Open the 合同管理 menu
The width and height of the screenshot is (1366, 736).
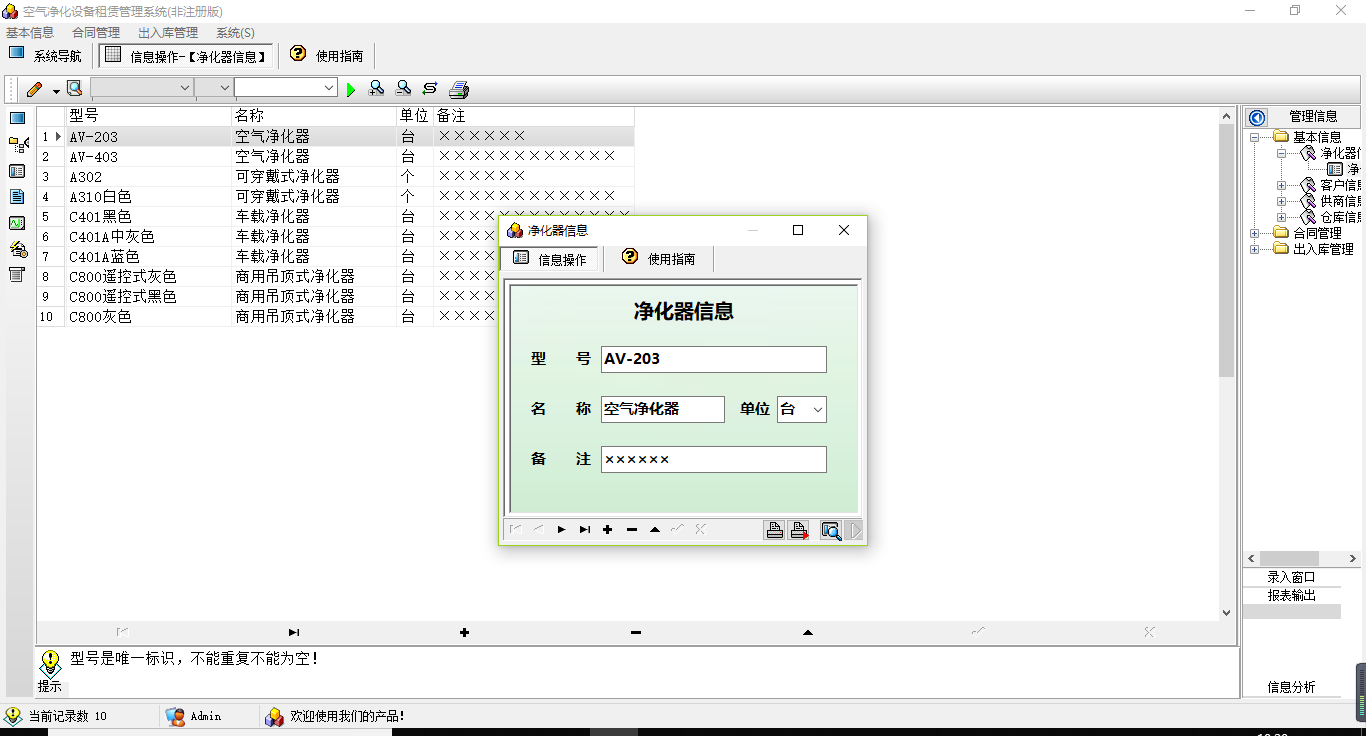click(96, 33)
